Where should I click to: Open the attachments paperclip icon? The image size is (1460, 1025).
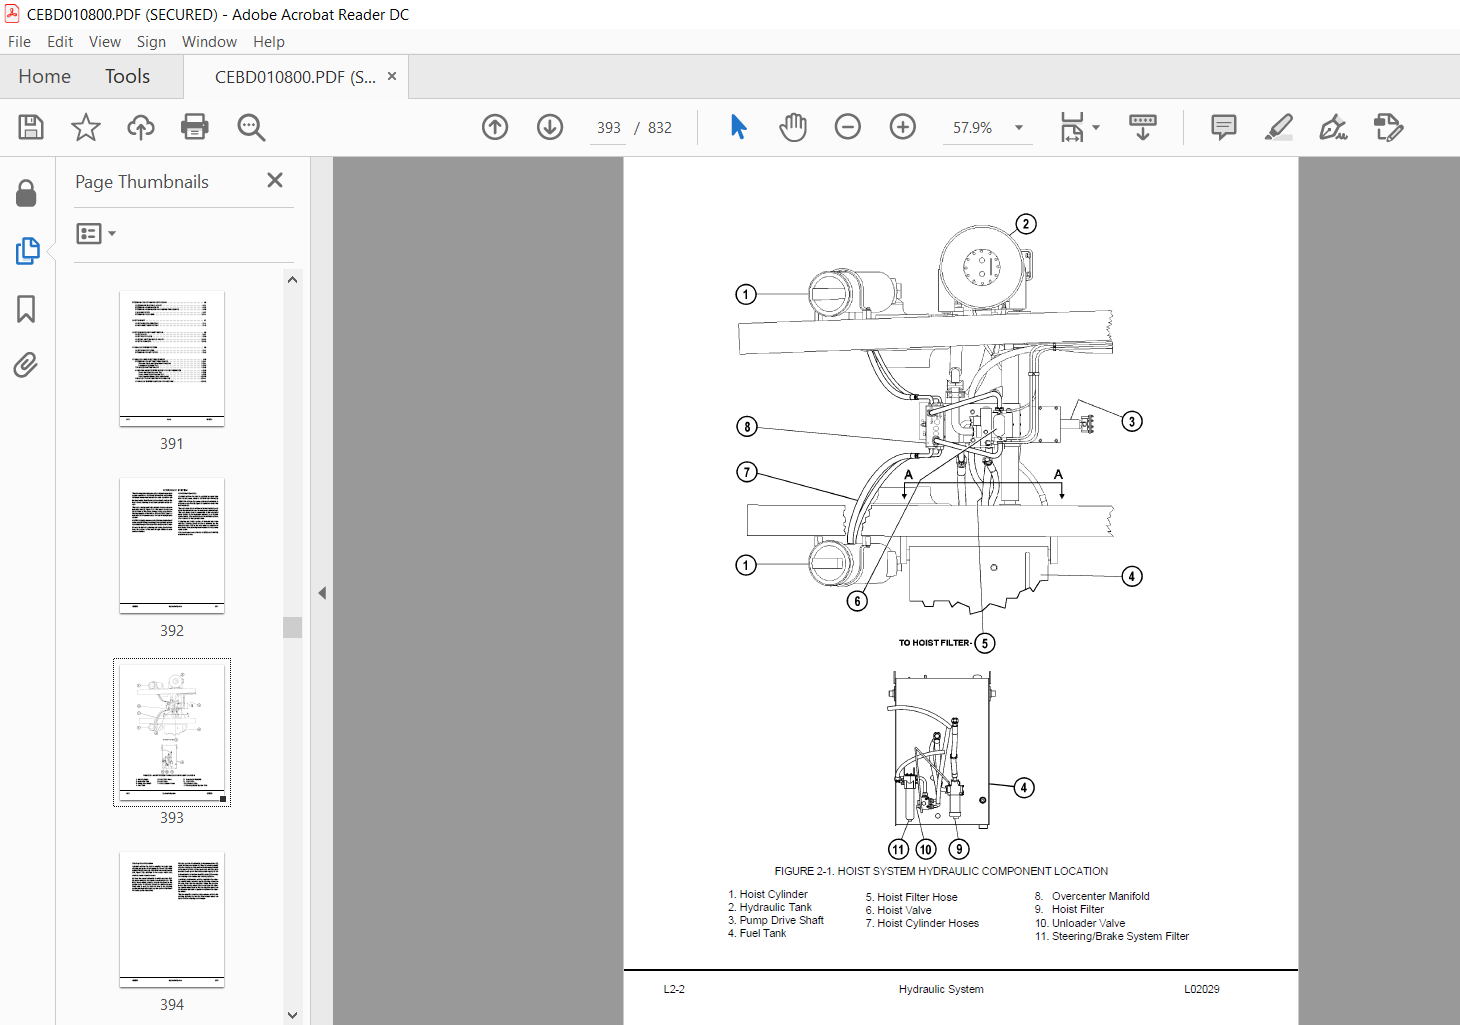(27, 365)
